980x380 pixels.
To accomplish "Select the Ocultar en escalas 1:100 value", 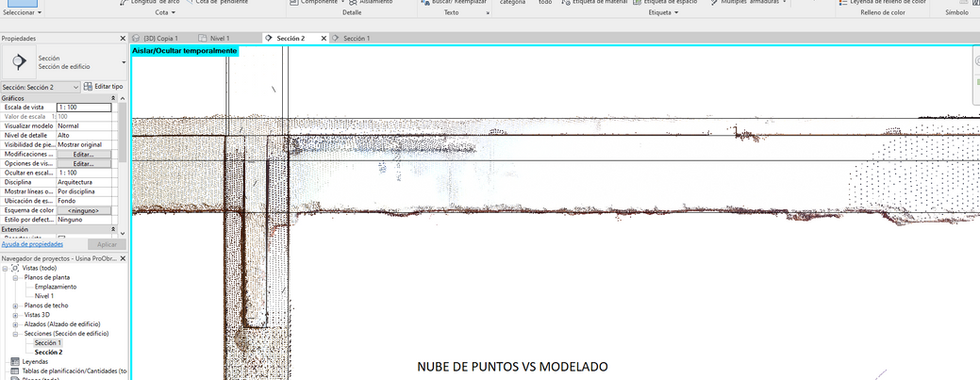I will point(84,172).
